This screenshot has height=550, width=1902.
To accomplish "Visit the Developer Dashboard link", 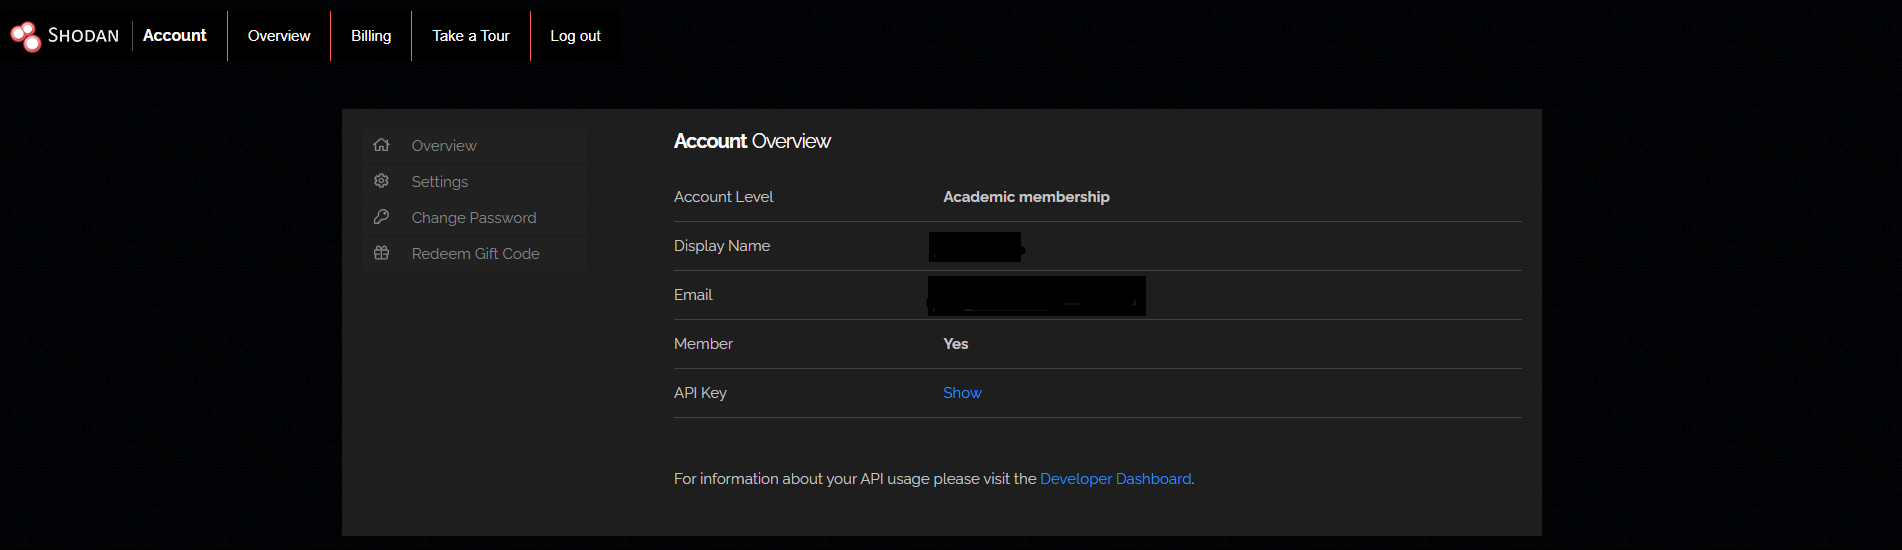I will tap(1115, 479).
